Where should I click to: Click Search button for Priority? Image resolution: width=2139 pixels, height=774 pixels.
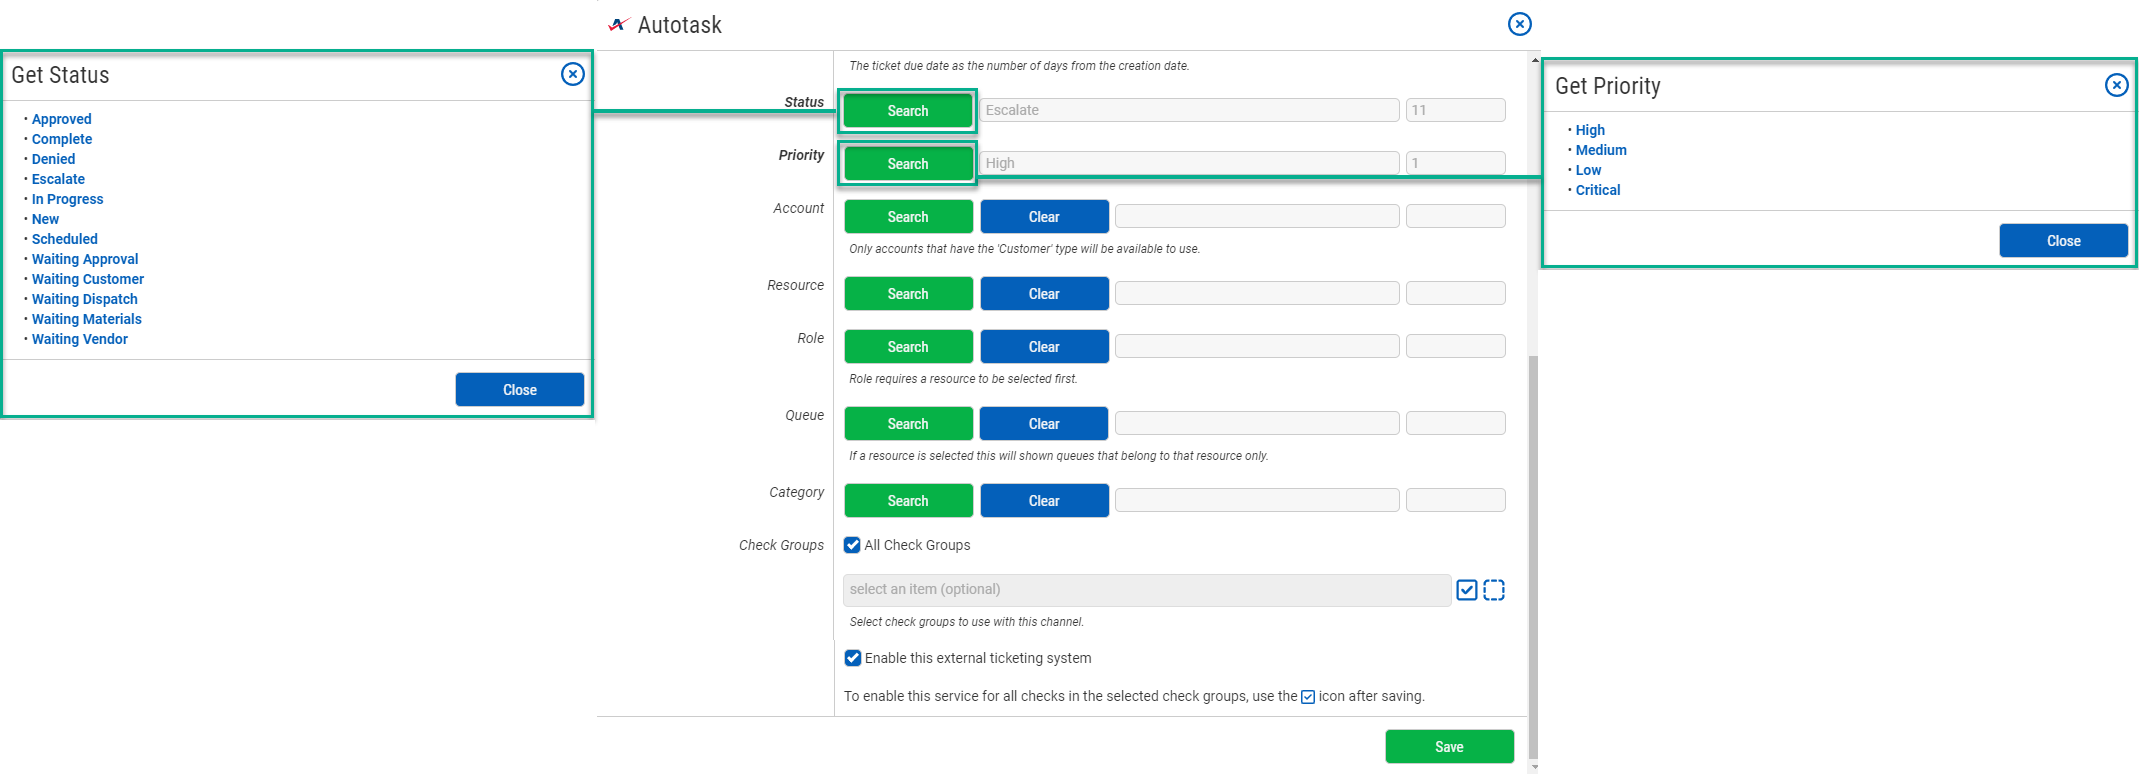(x=907, y=164)
